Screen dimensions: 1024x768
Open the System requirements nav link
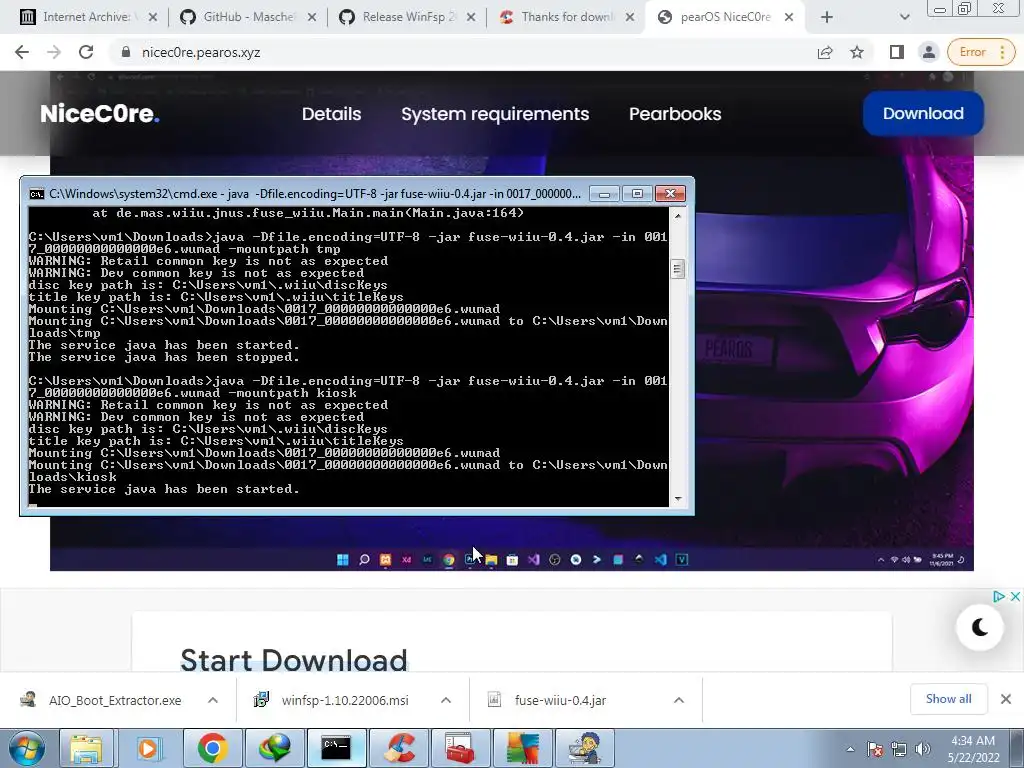[495, 114]
